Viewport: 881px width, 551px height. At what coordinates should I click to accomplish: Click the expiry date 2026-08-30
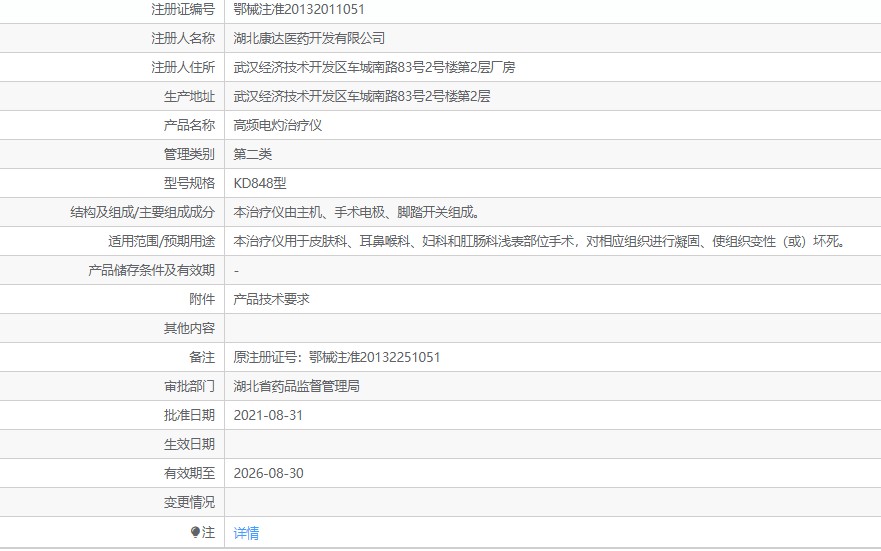[268, 473]
